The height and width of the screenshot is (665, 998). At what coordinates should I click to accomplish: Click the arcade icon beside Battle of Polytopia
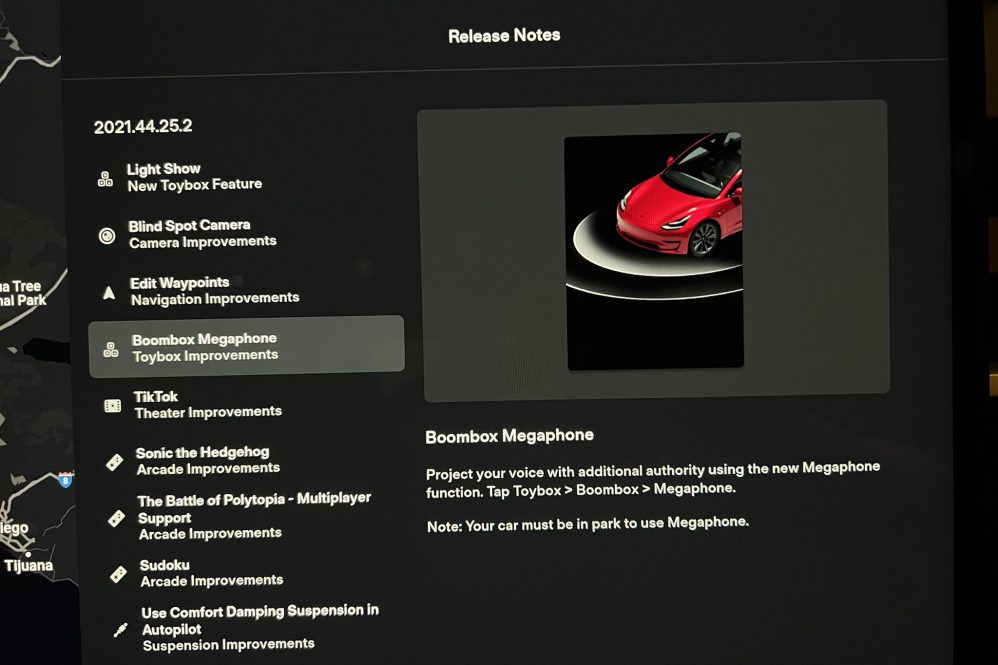(117, 518)
